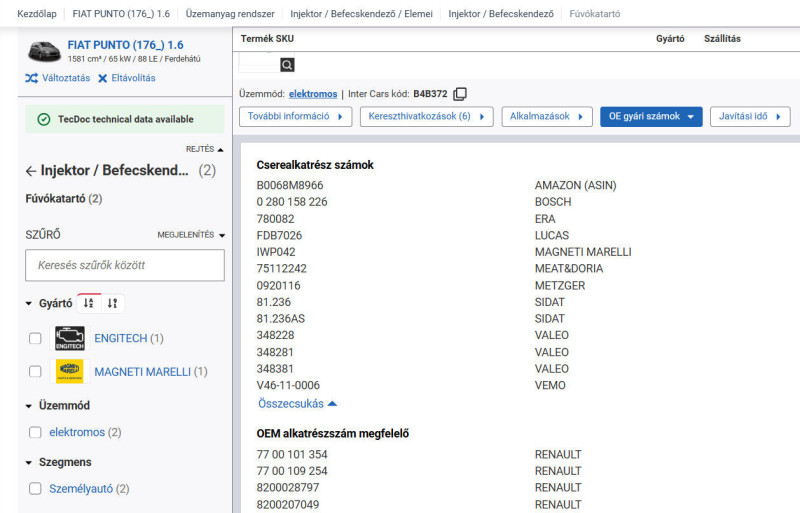Click the AMAZON (ASIN) manufacturer name

(x=576, y=185)
